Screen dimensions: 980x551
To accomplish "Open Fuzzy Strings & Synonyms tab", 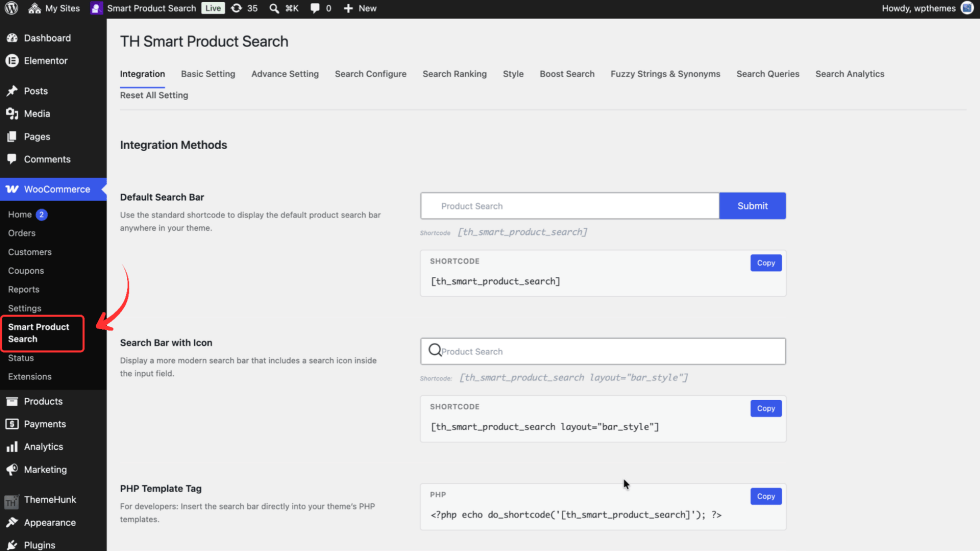I will 665,74.
